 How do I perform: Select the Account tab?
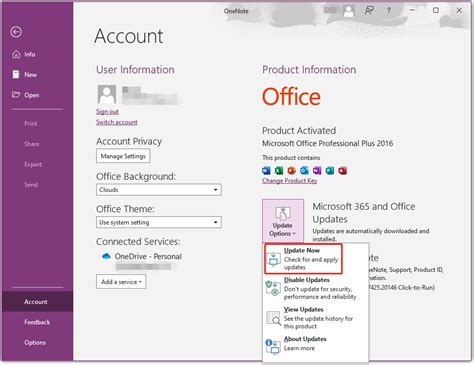pyautogui.click(x=37, y=302)
